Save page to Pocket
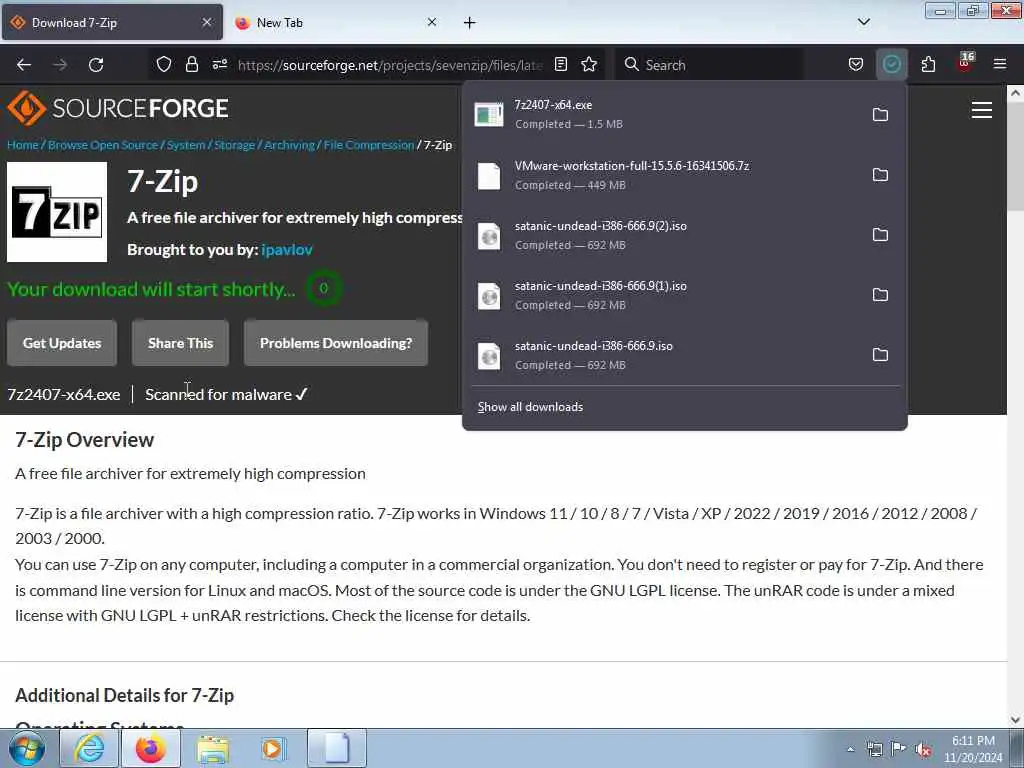Viewport: 1024px width, 768px height. tap(856, 64)
